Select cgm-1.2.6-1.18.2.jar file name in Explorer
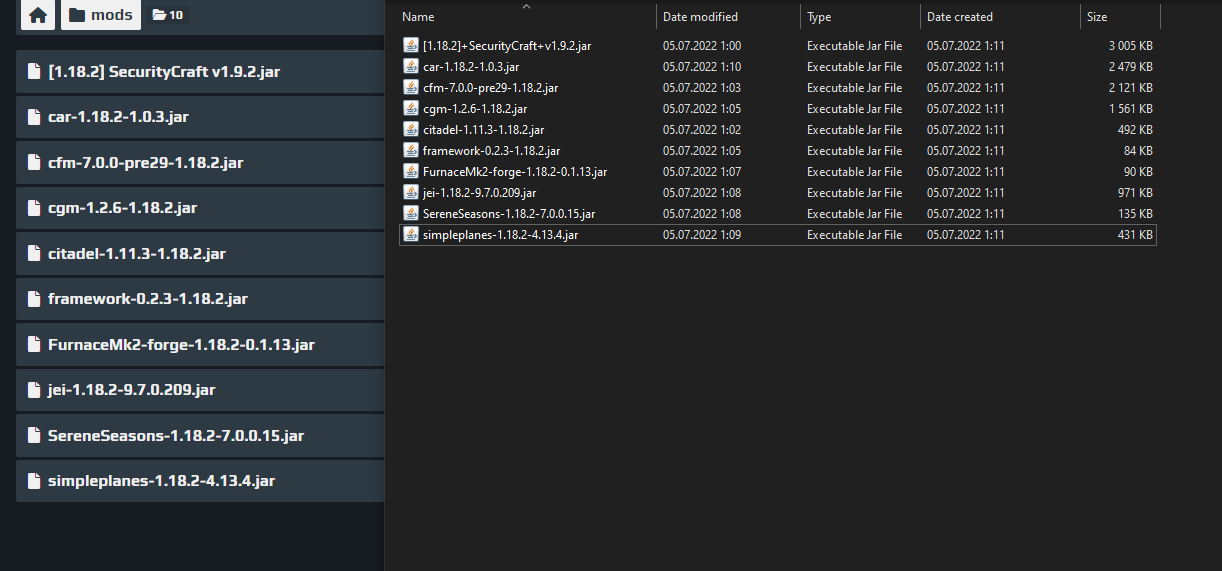The image size is (1222, 571). 475,109
